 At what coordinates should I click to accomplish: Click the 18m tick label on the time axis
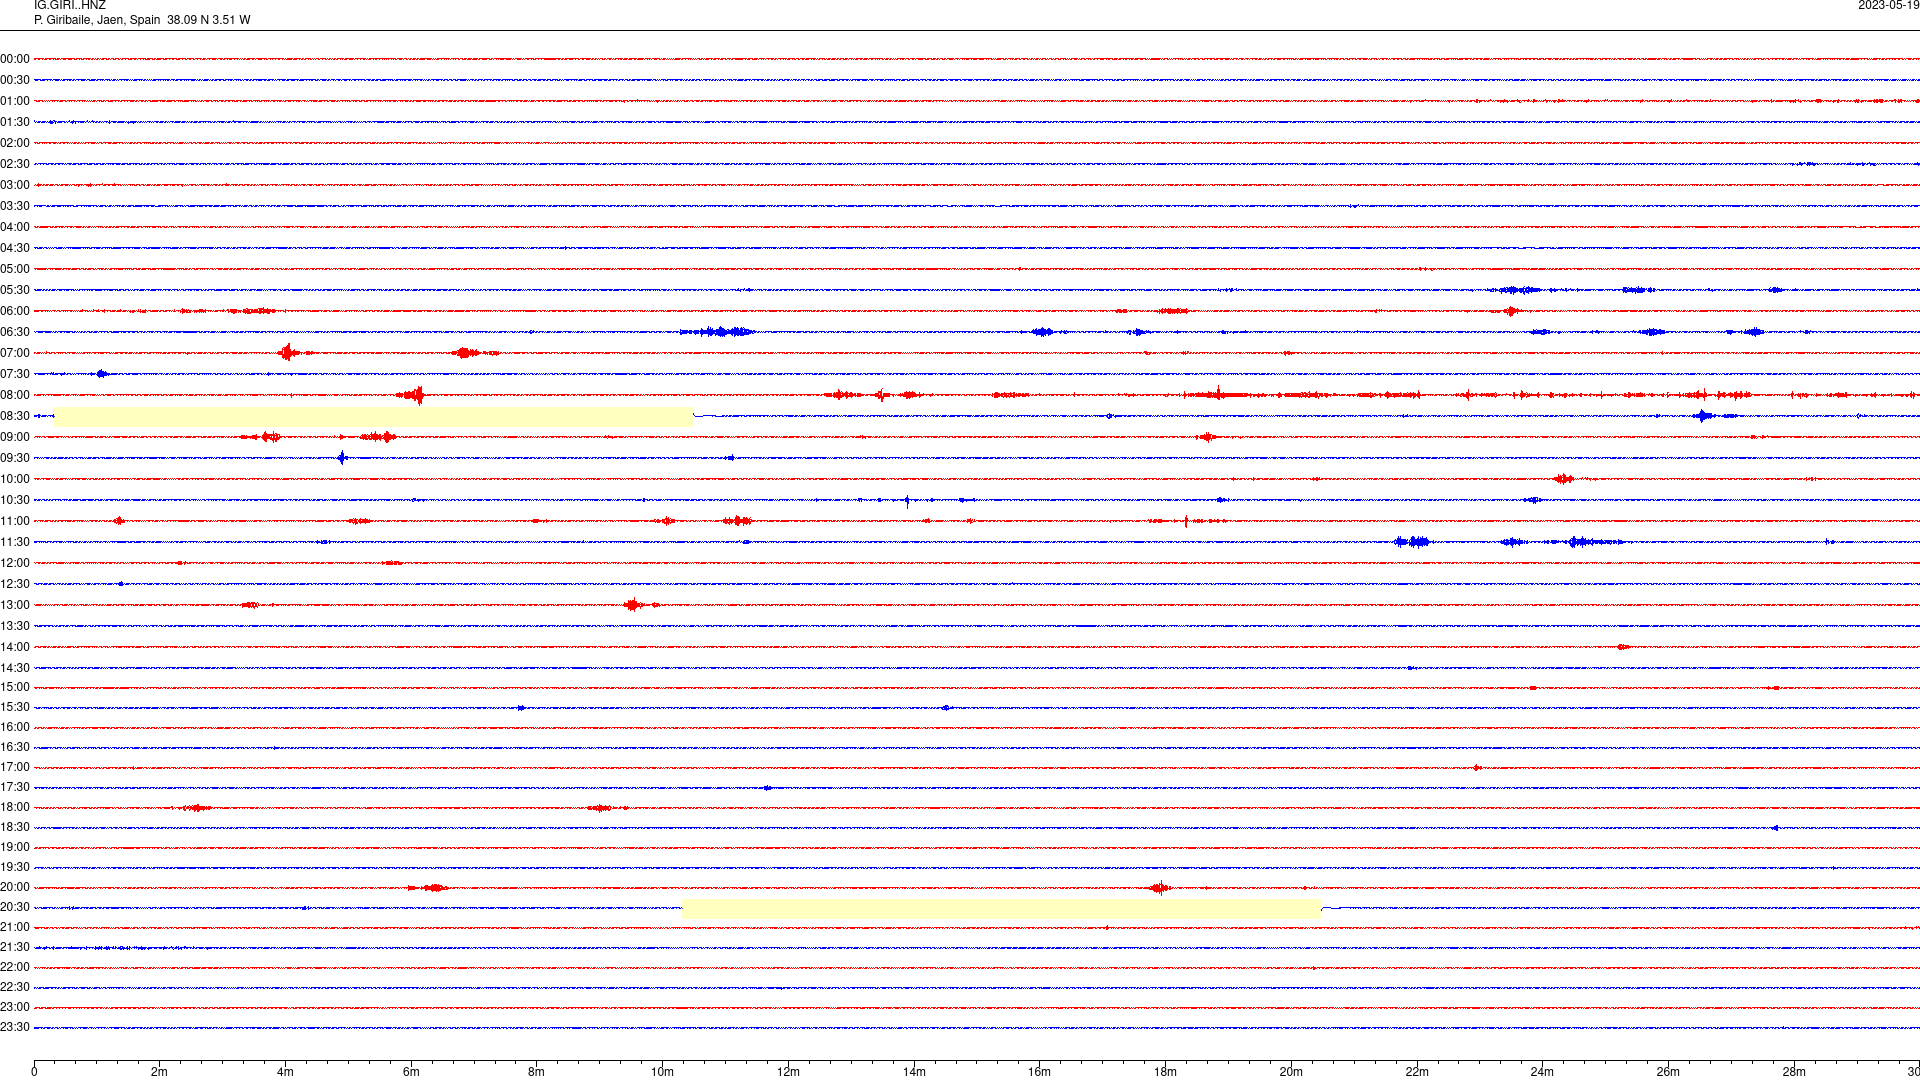(1165, 1072)
